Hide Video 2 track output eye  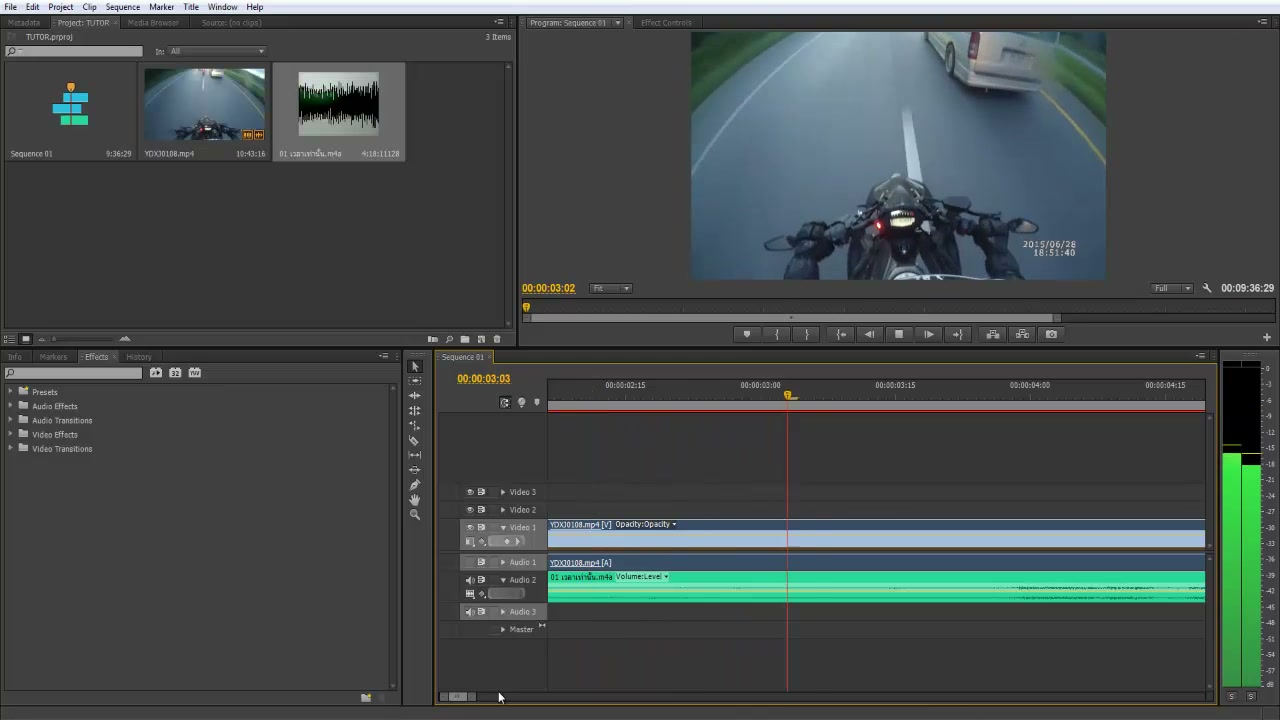(x=470, y=510)
